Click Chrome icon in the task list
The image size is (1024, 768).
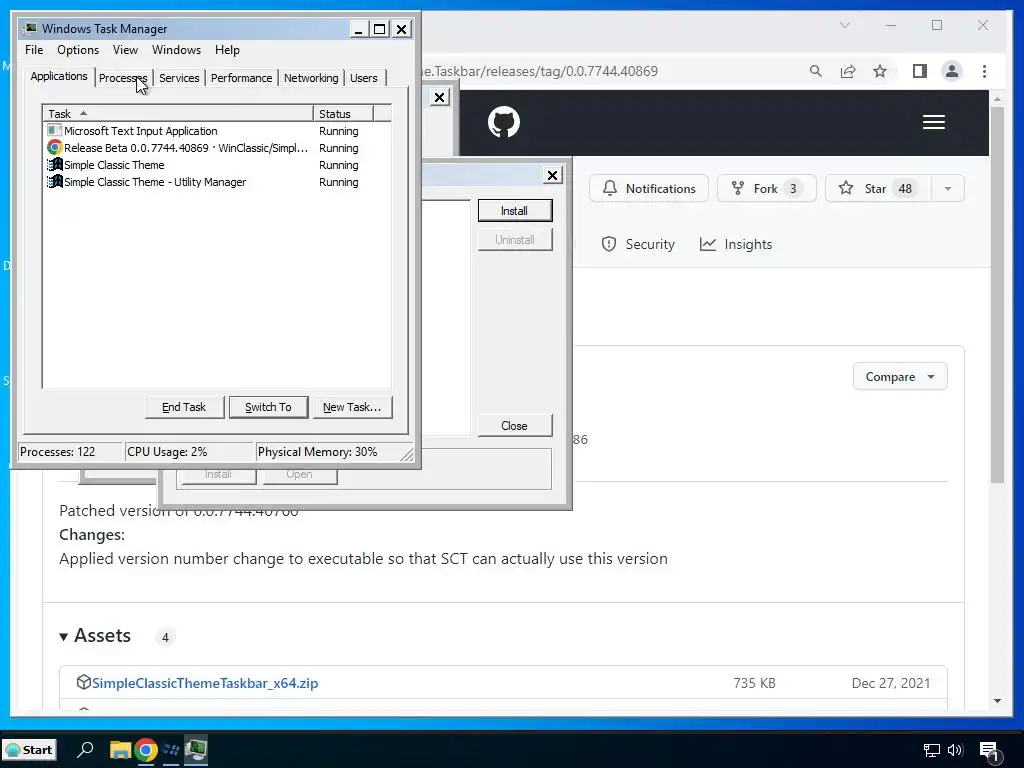click(55, 148)
